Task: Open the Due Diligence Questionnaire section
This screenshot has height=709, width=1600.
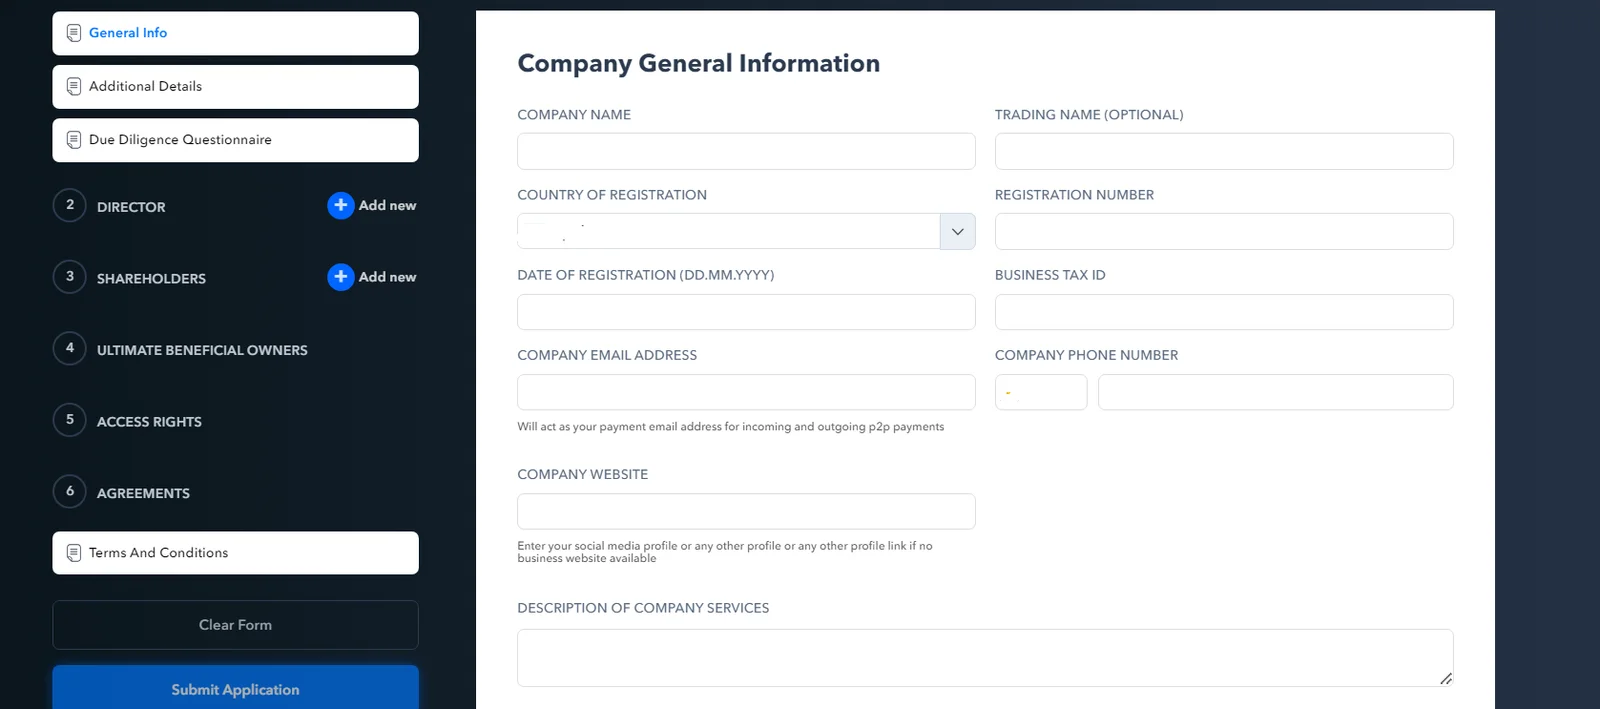Action: pos(235,140)
